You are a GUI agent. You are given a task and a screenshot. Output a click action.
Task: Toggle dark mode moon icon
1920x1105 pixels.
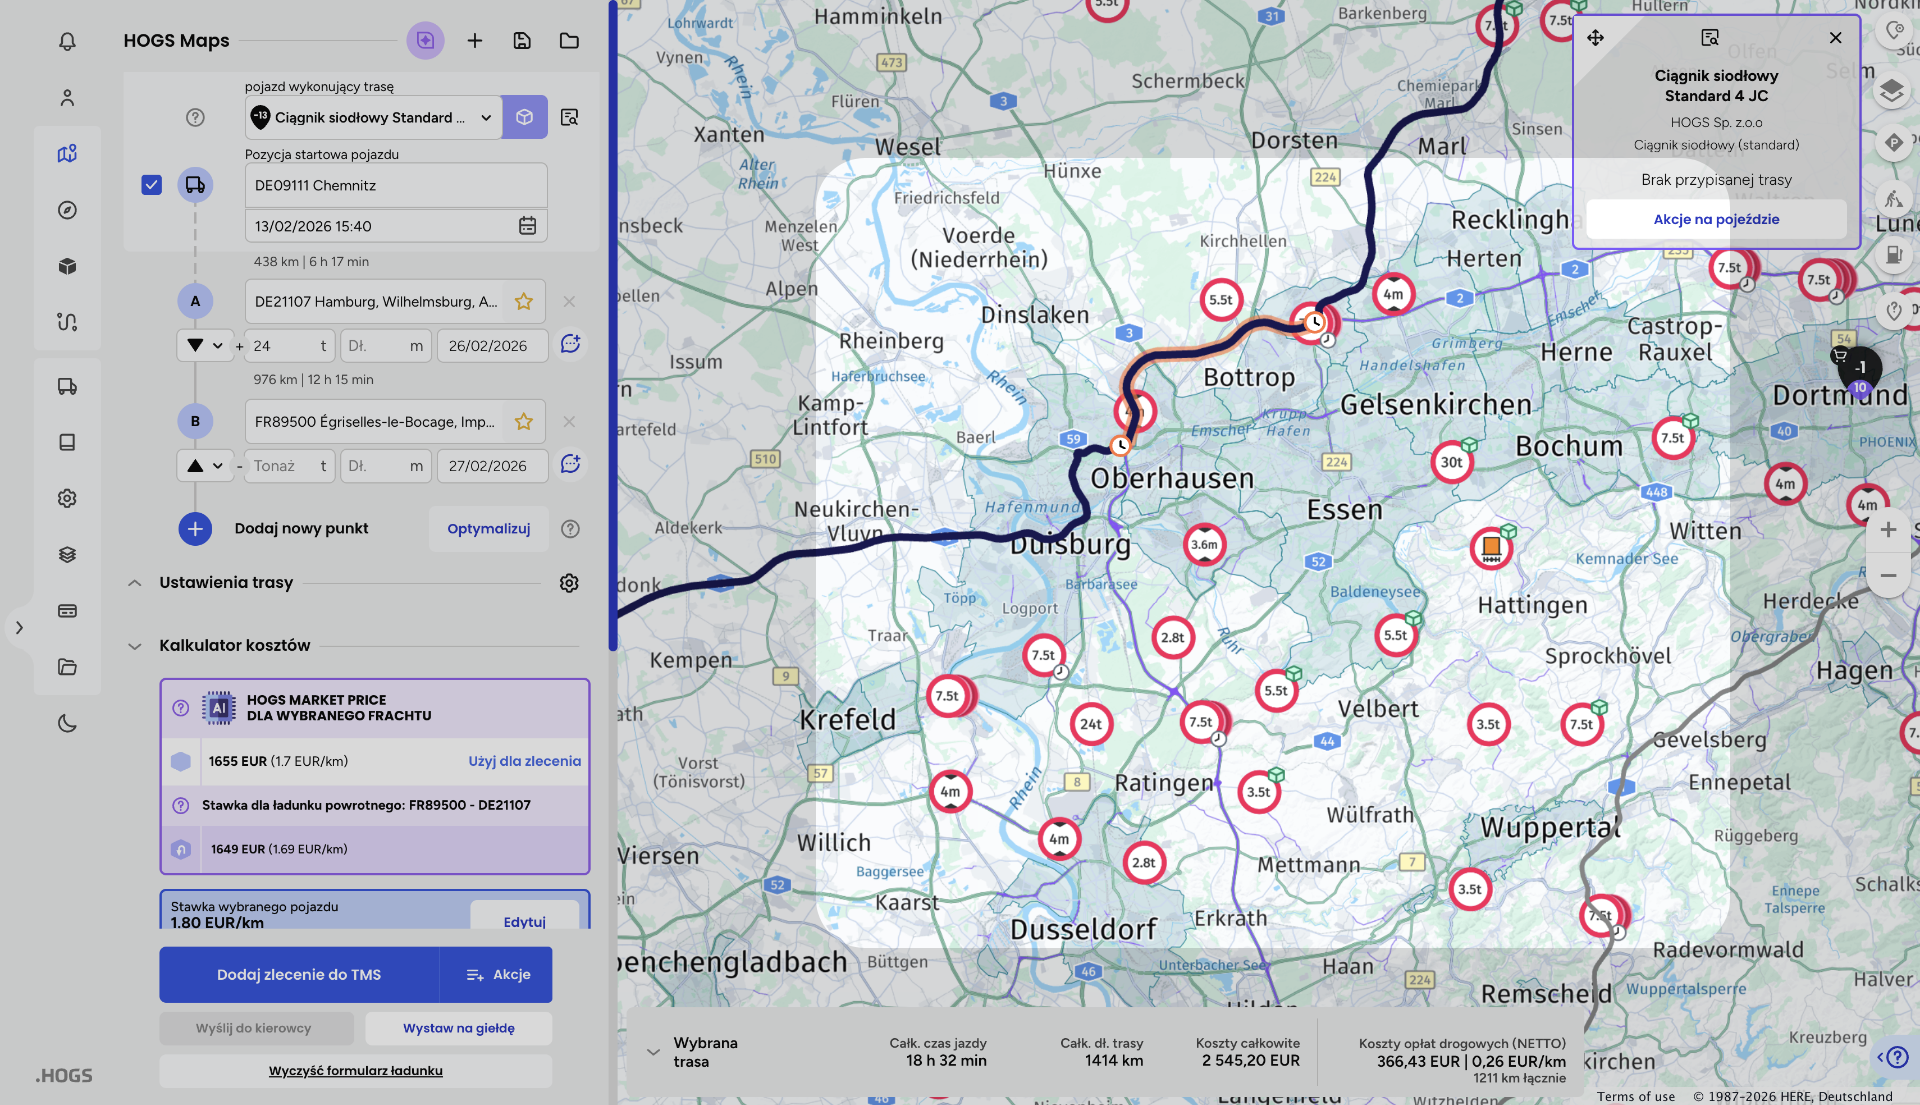click(67, 723)
